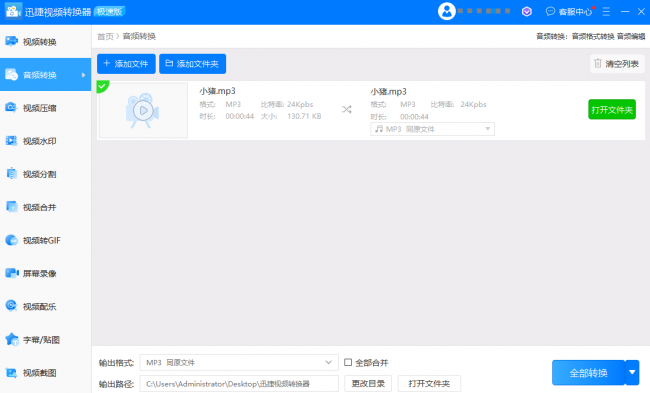Click the 字幕/贴图 star icon

pos(12,339)
